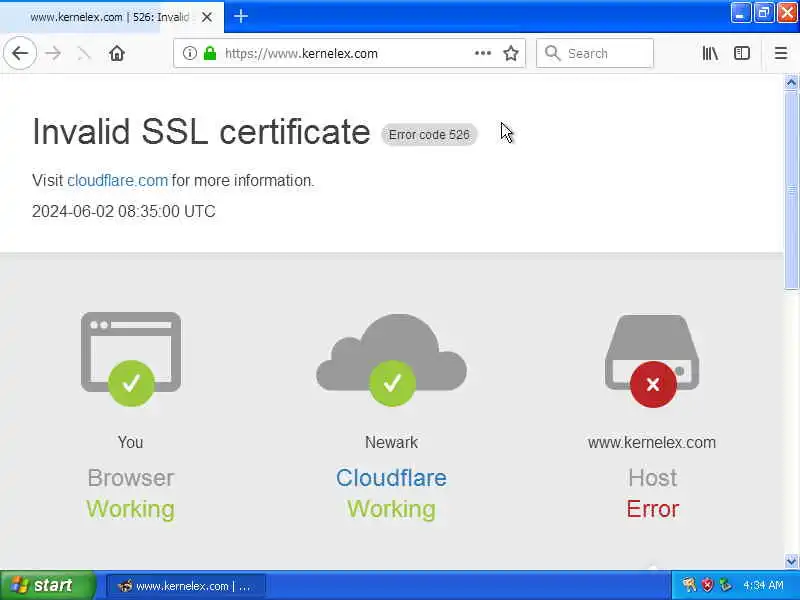Click the scrollbar up arrow

(791, 82)
